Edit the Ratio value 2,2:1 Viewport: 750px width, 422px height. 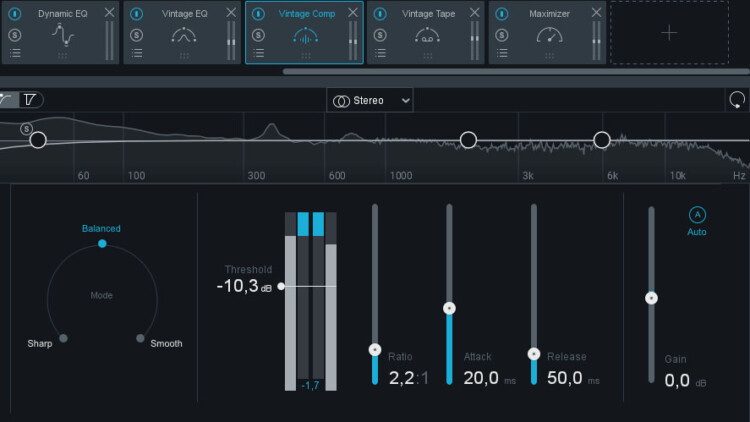tap(409, 378)
